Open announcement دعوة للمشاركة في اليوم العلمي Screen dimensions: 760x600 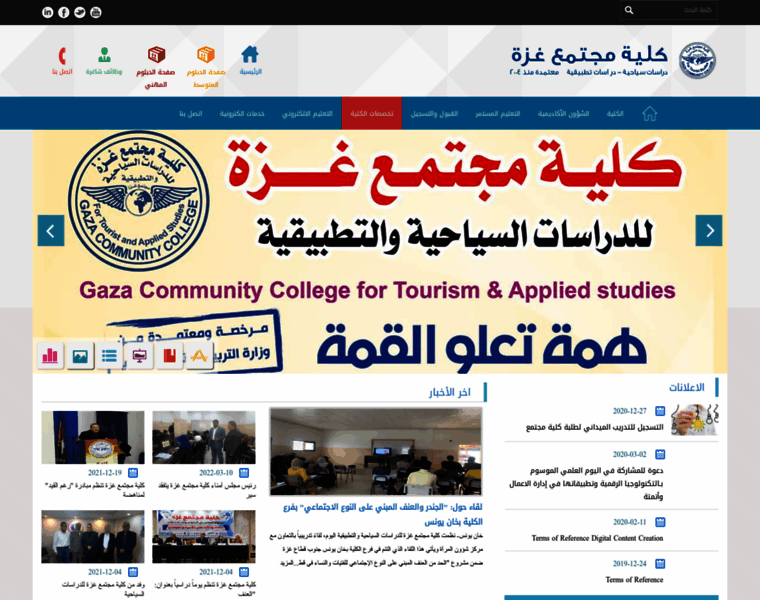click(586, 483)
